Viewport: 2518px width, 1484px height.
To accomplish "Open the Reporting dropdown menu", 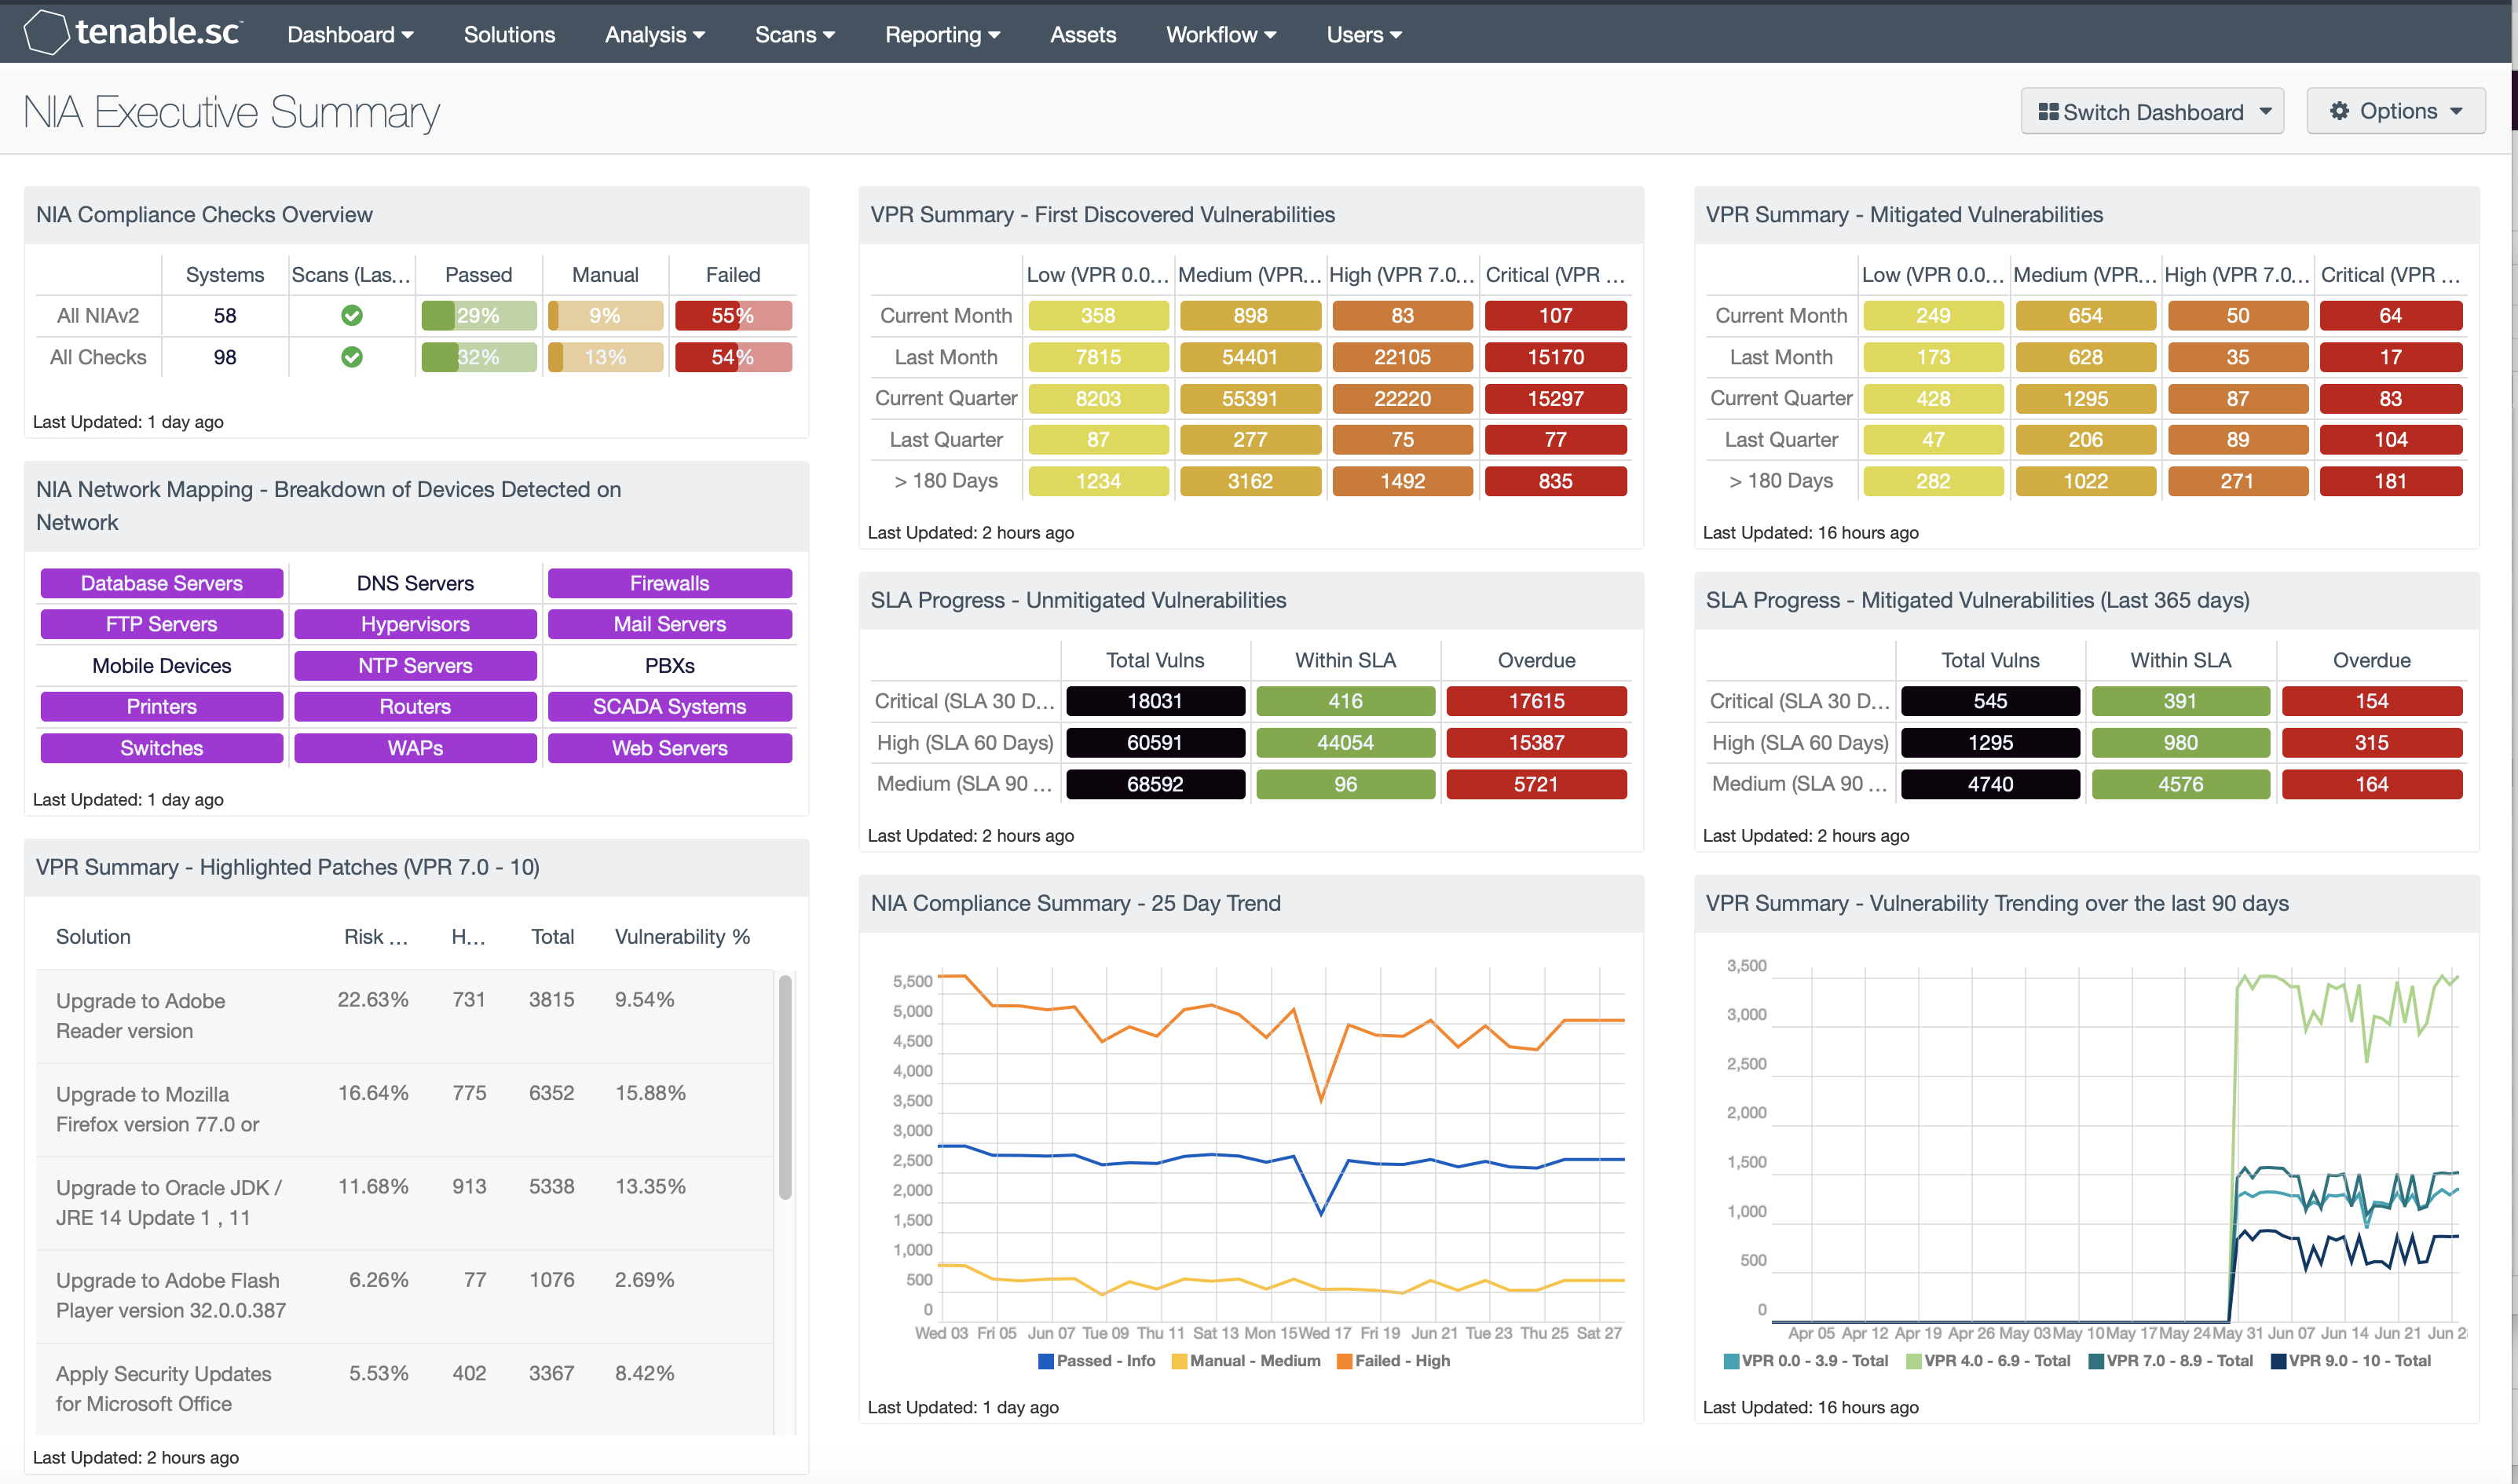I will point(942,34).
